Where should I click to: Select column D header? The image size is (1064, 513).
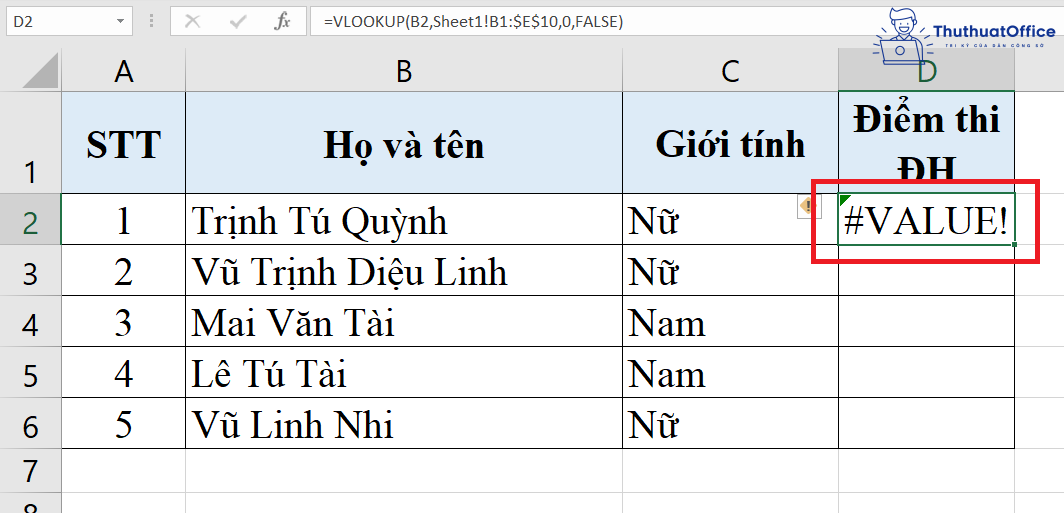tap(926, 71)
